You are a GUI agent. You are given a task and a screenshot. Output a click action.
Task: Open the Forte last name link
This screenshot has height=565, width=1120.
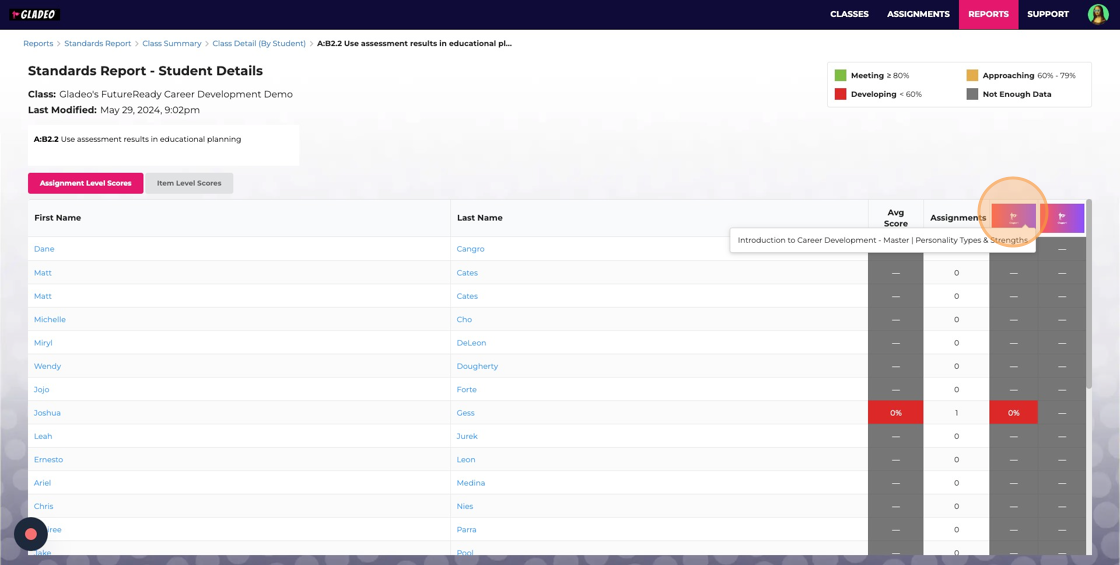tap(466, 390)
